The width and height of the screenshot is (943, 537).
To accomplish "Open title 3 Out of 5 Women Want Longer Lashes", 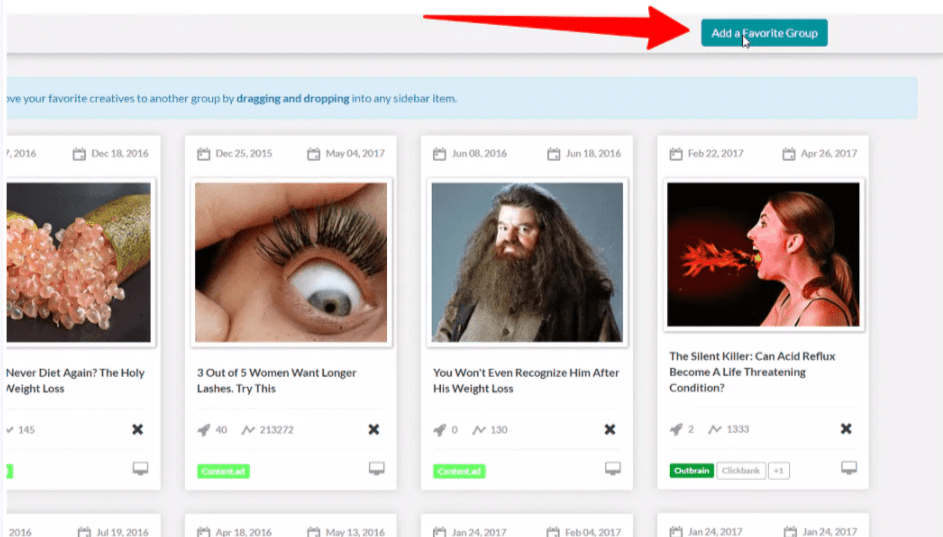I will 277,381.
